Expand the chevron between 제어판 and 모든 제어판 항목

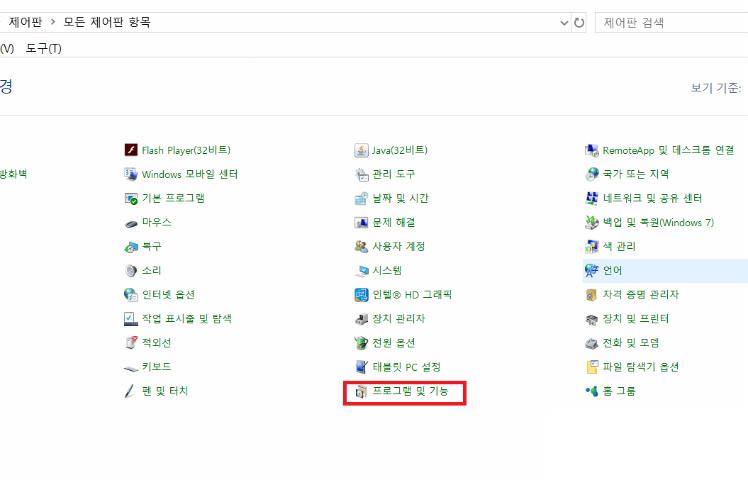tap(53, 22)
